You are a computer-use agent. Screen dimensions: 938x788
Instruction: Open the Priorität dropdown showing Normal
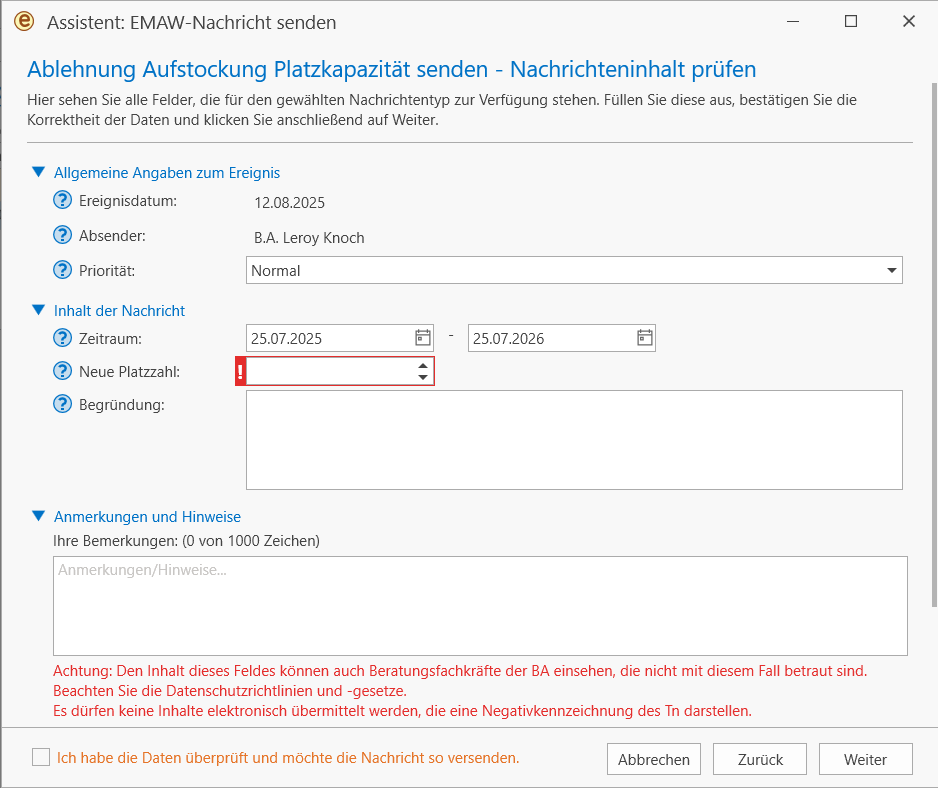[574, 270]
